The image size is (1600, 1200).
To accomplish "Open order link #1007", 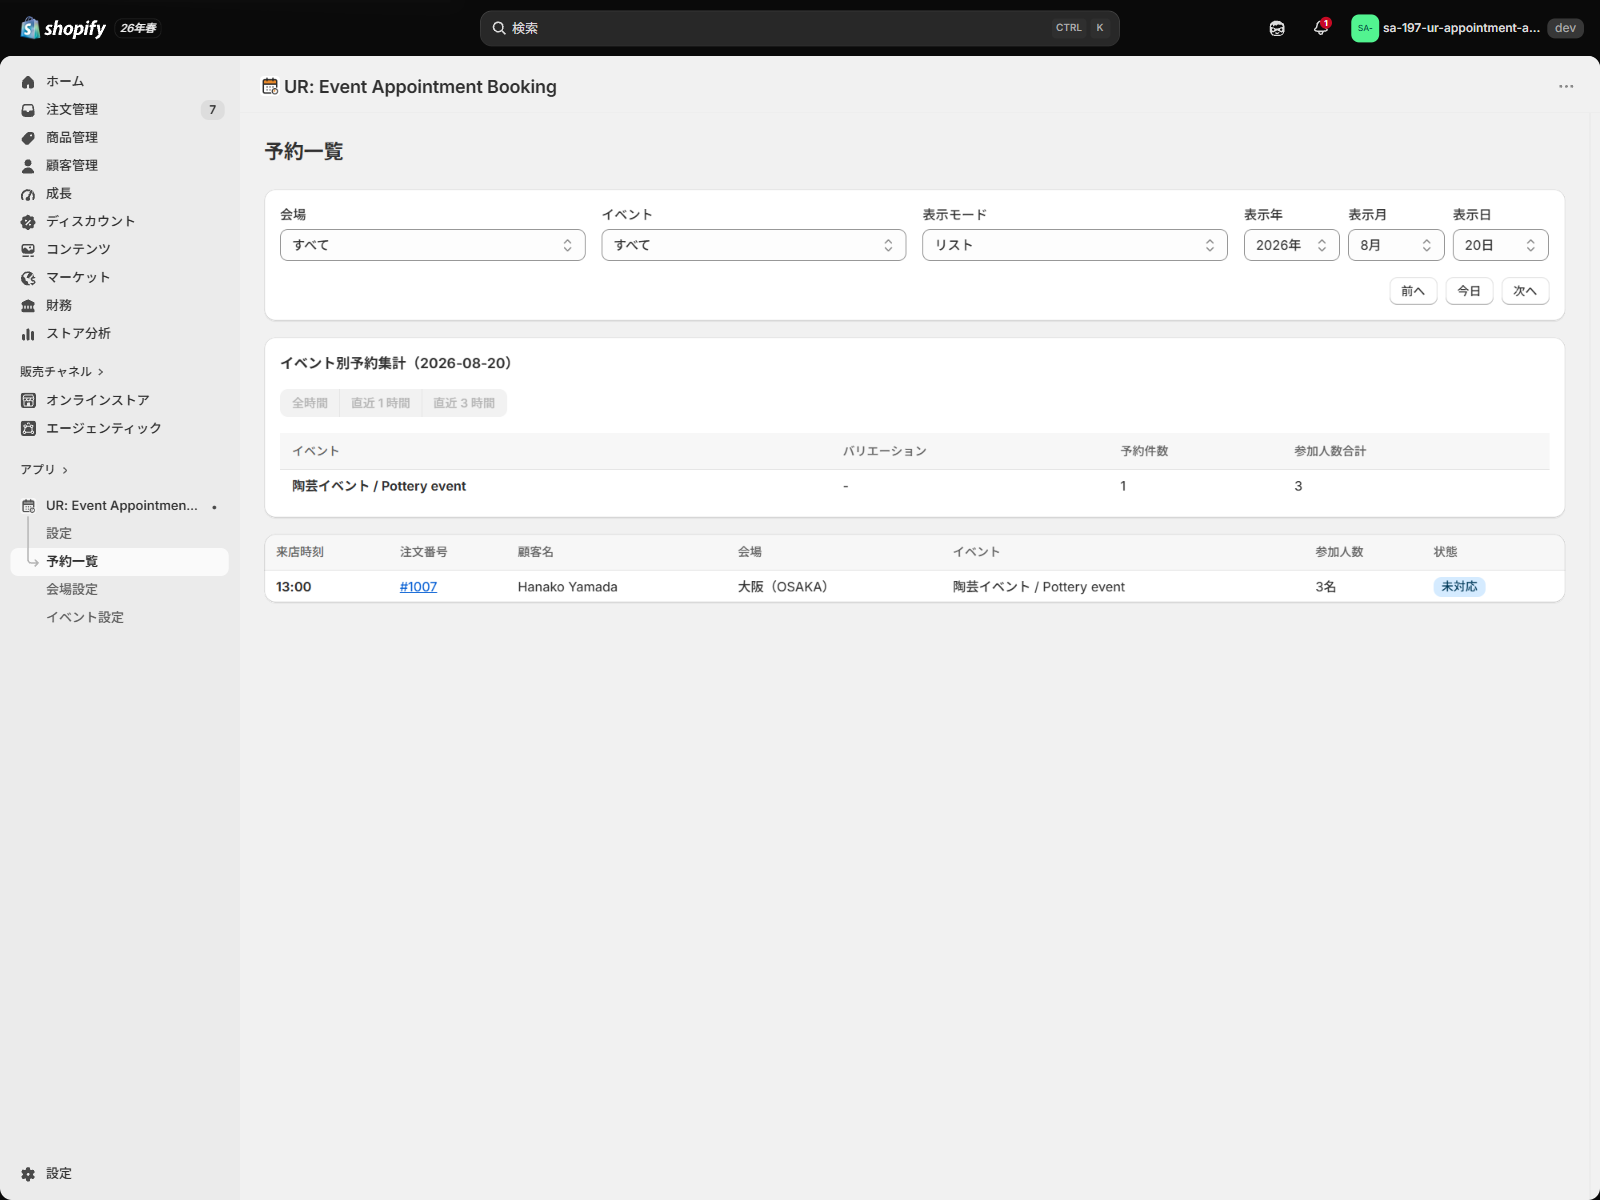I will click(x=418, y=587).
